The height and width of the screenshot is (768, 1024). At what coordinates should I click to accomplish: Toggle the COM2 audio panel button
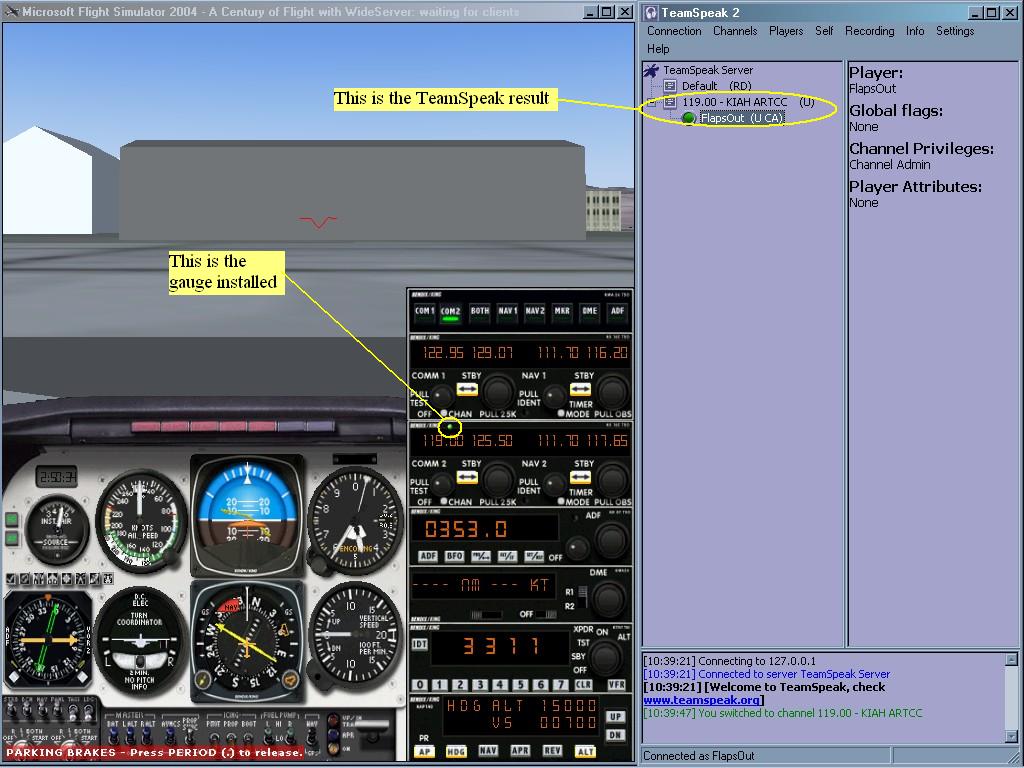(451, 312)
